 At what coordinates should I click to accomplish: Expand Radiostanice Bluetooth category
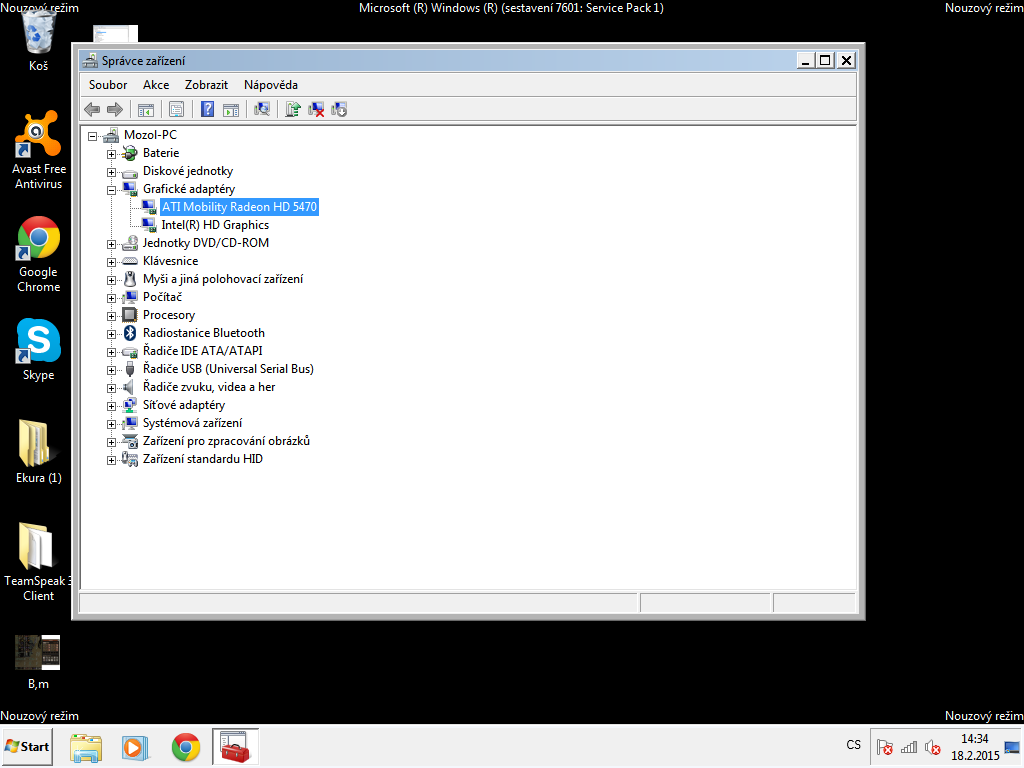point(112,334)
